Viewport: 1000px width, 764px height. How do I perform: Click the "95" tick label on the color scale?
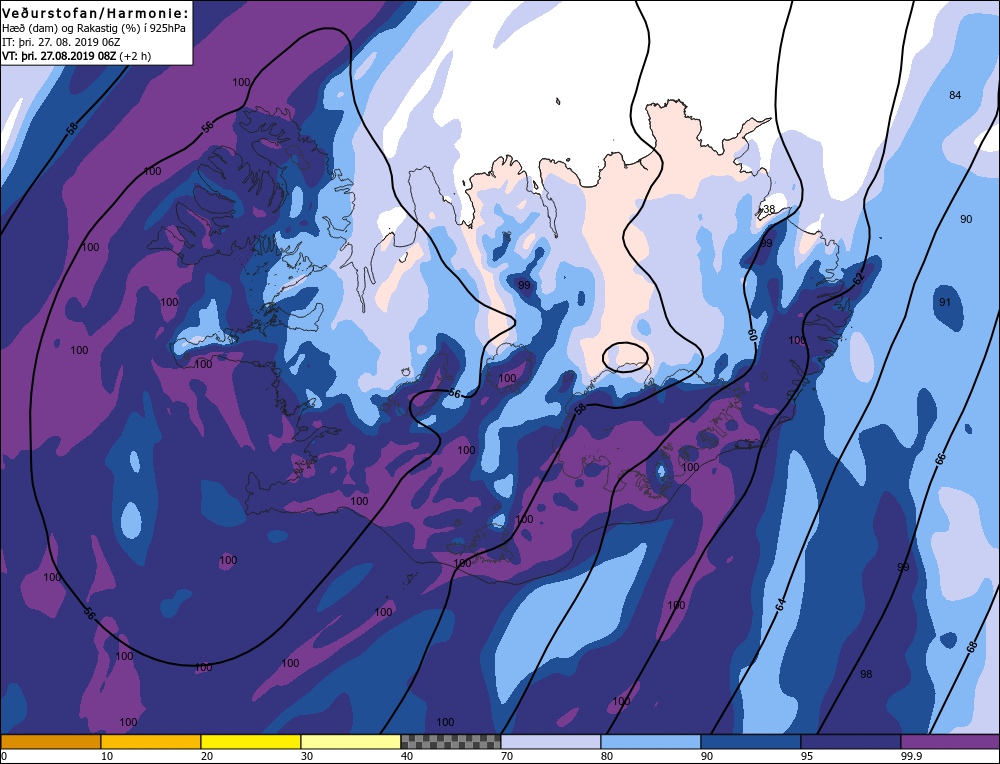coord(807,756)
